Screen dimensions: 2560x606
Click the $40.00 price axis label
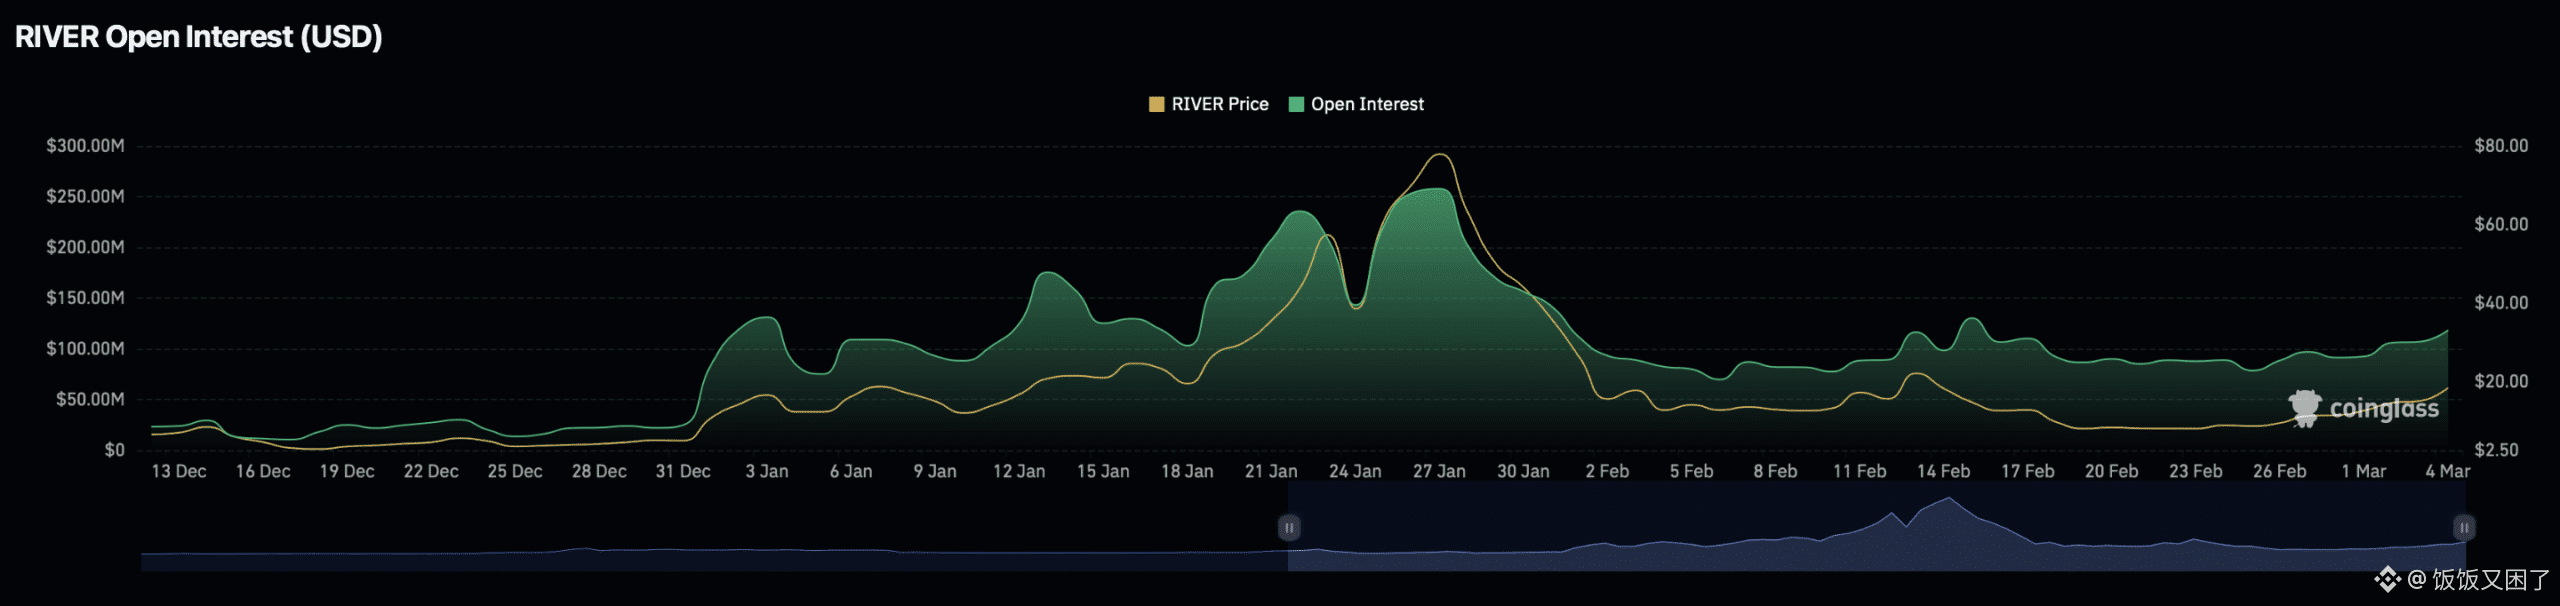tap(2501, 303)
